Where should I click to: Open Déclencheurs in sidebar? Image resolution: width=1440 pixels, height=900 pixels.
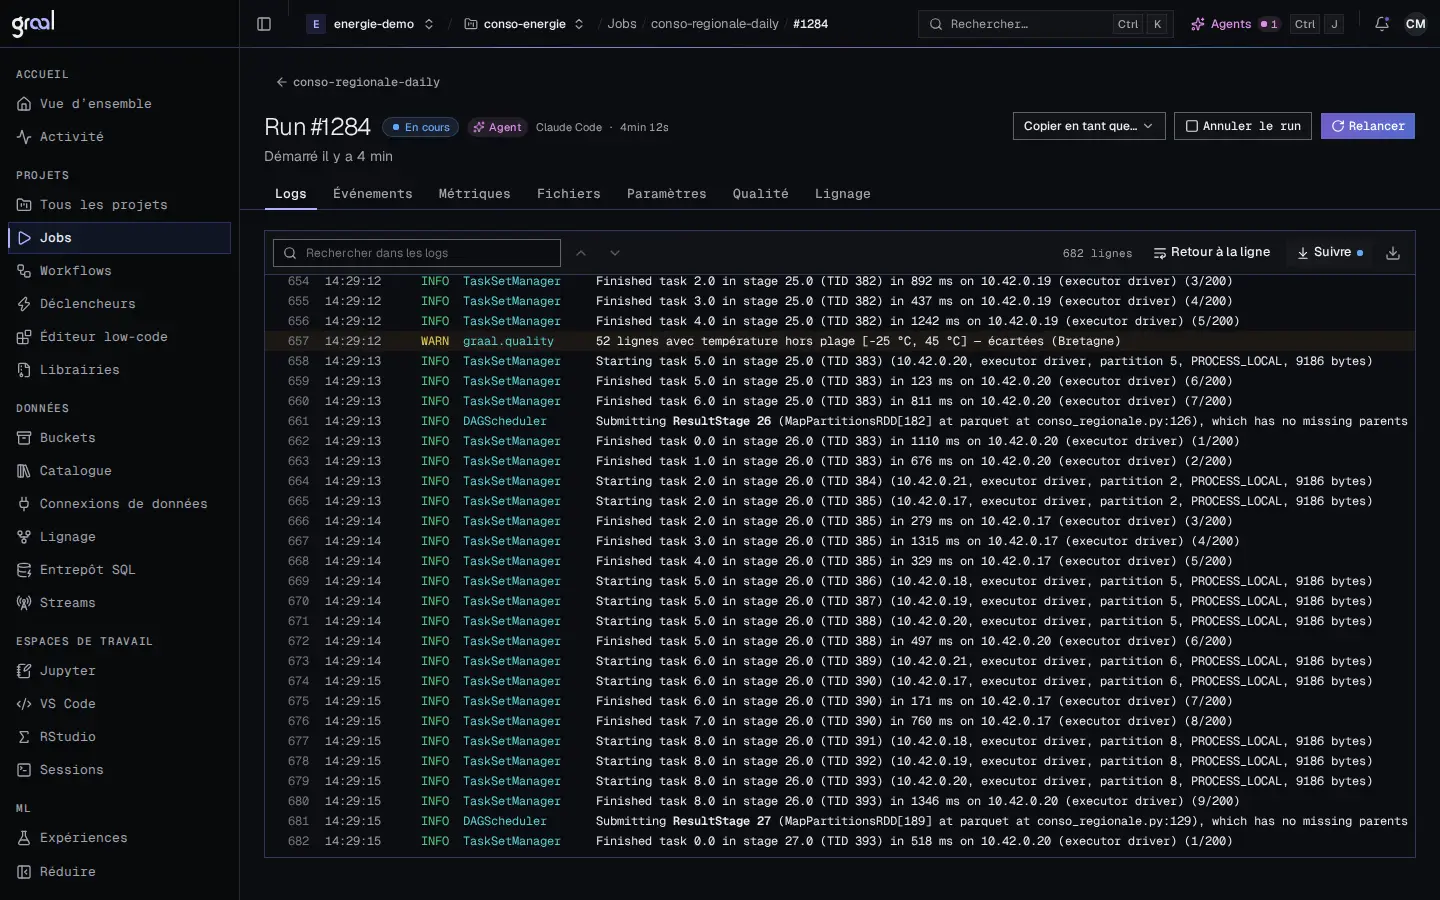coord(119,304)
